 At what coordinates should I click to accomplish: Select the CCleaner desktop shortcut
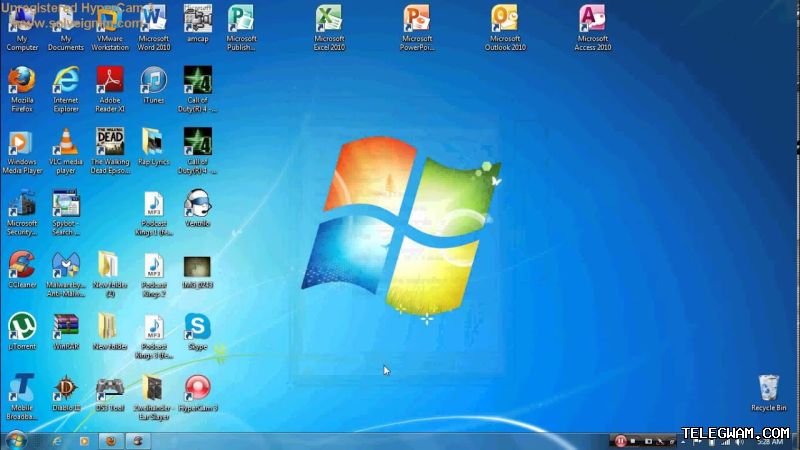click(x=22, y=270)
